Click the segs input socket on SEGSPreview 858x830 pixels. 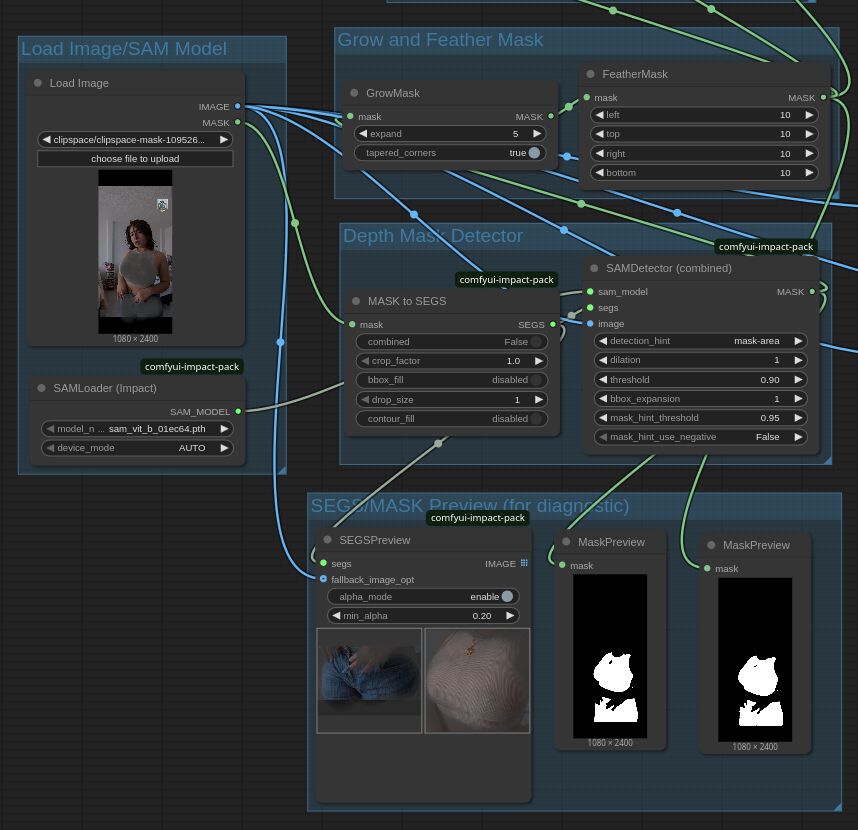point(323,563)
